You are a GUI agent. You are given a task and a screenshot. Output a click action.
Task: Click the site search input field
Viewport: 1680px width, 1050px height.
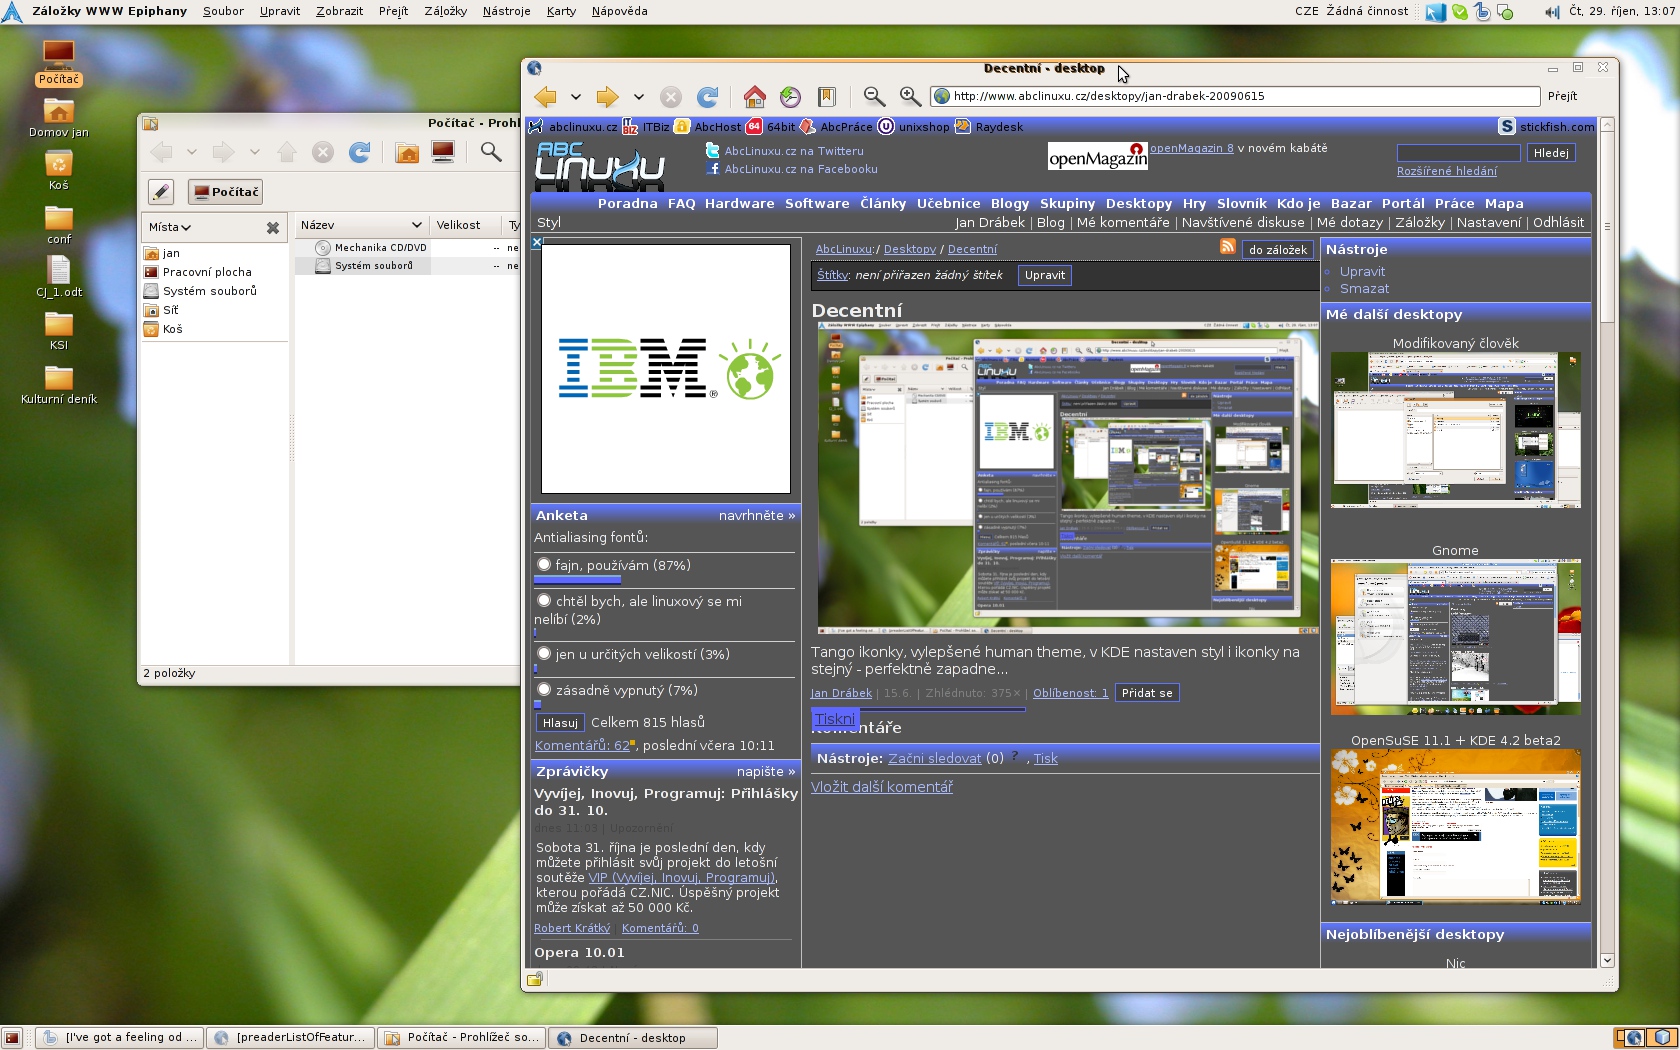(x=1458, y=153)
